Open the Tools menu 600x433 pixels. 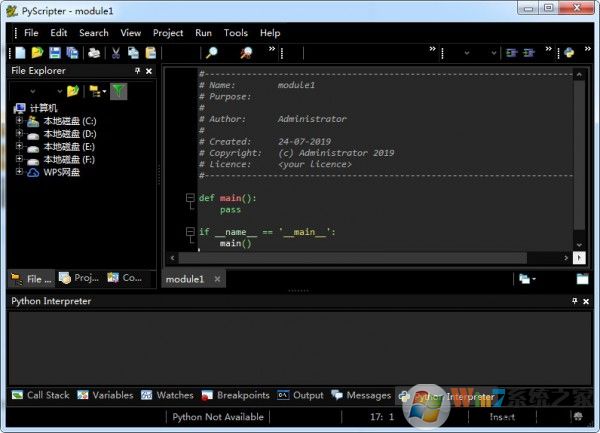(236, 32)
